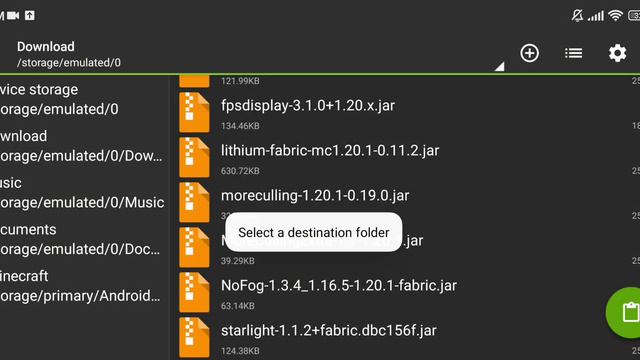640x360 pixels.
Task: Open the Minecraft bookmark in sidebar
Action: click(x=84, y=286)
